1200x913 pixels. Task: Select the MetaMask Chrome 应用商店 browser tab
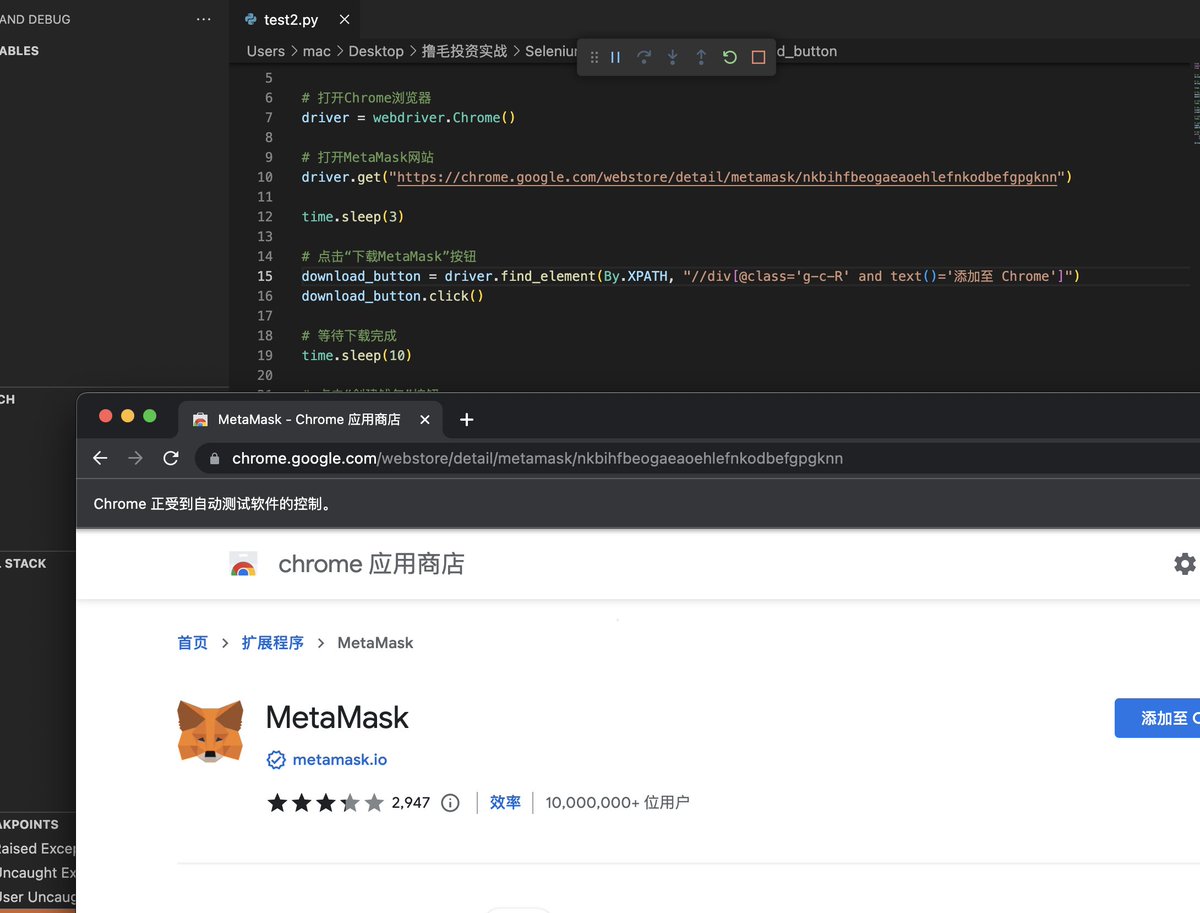coord(310,420)
